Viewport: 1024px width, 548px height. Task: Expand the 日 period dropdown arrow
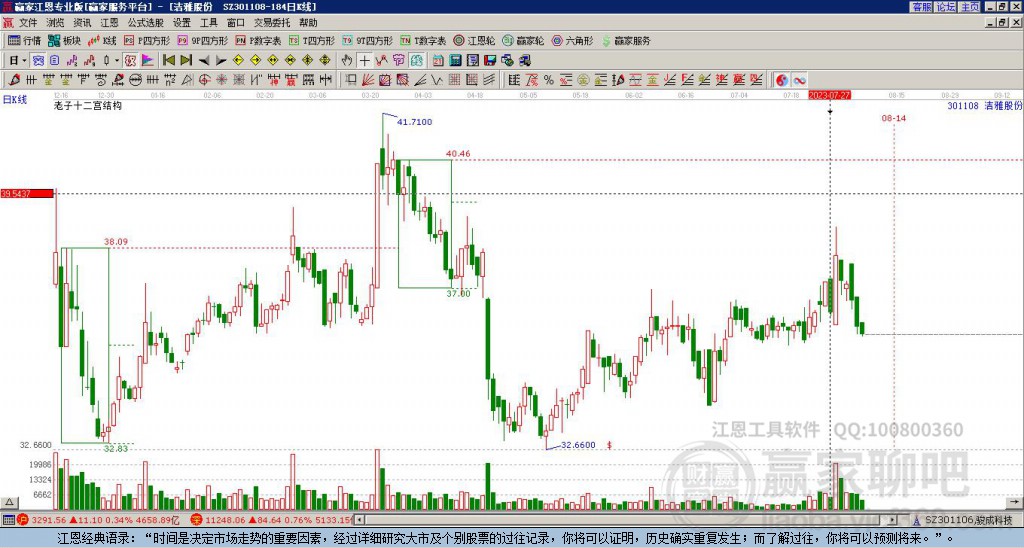click(x=24, y=61)
